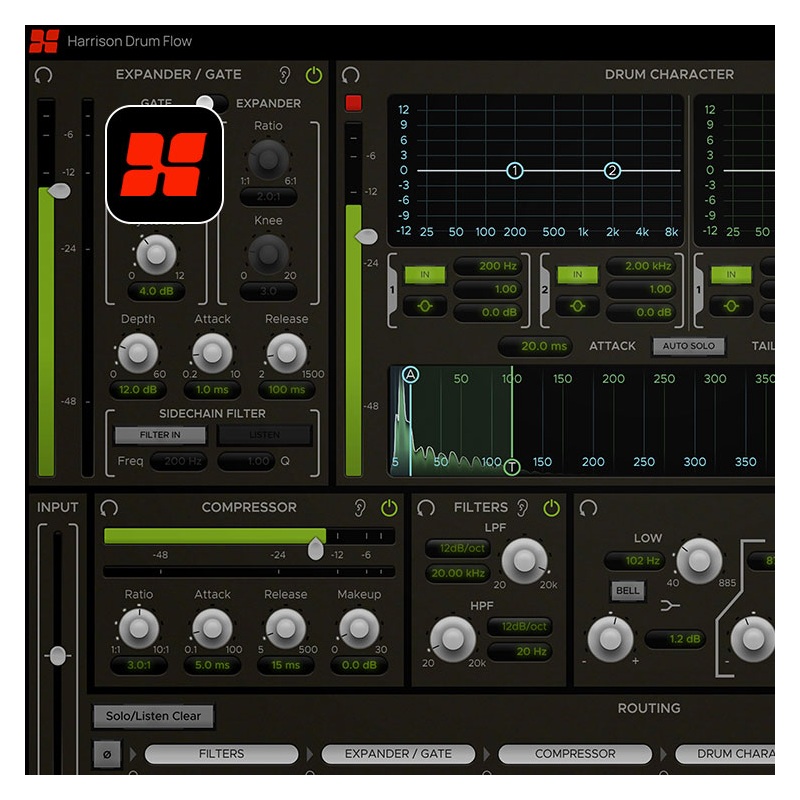Click the Filters headphone solo icon
The image size is (800, 800).
point(426,508)
